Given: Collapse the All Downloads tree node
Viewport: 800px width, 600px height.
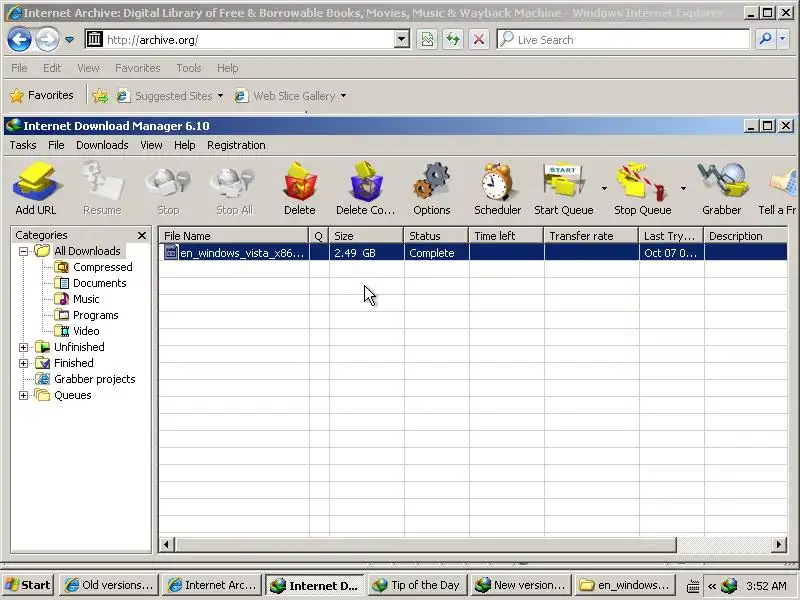Looking at the screenshot, I should pyautogui.click(x=23, y=251).
